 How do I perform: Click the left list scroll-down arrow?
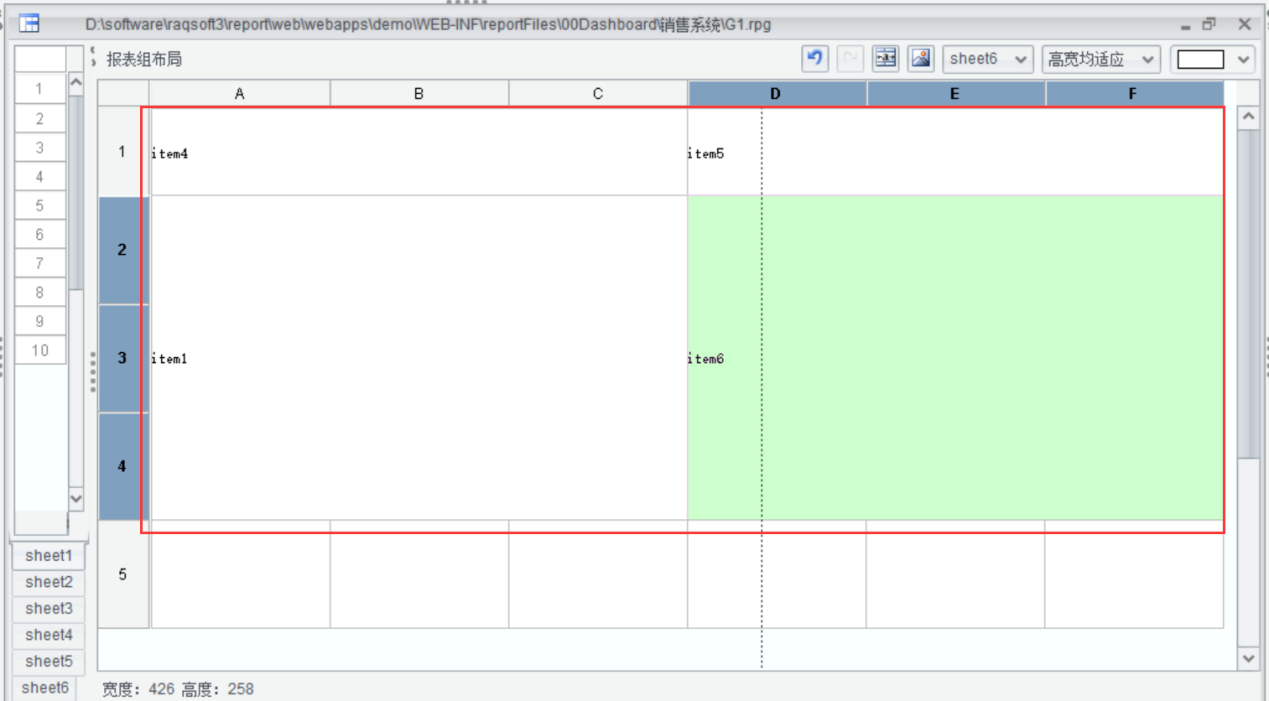[x=76, y=498]
